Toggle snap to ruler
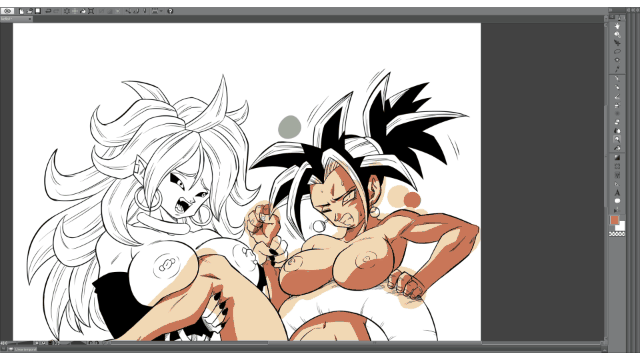 [129, 11]
